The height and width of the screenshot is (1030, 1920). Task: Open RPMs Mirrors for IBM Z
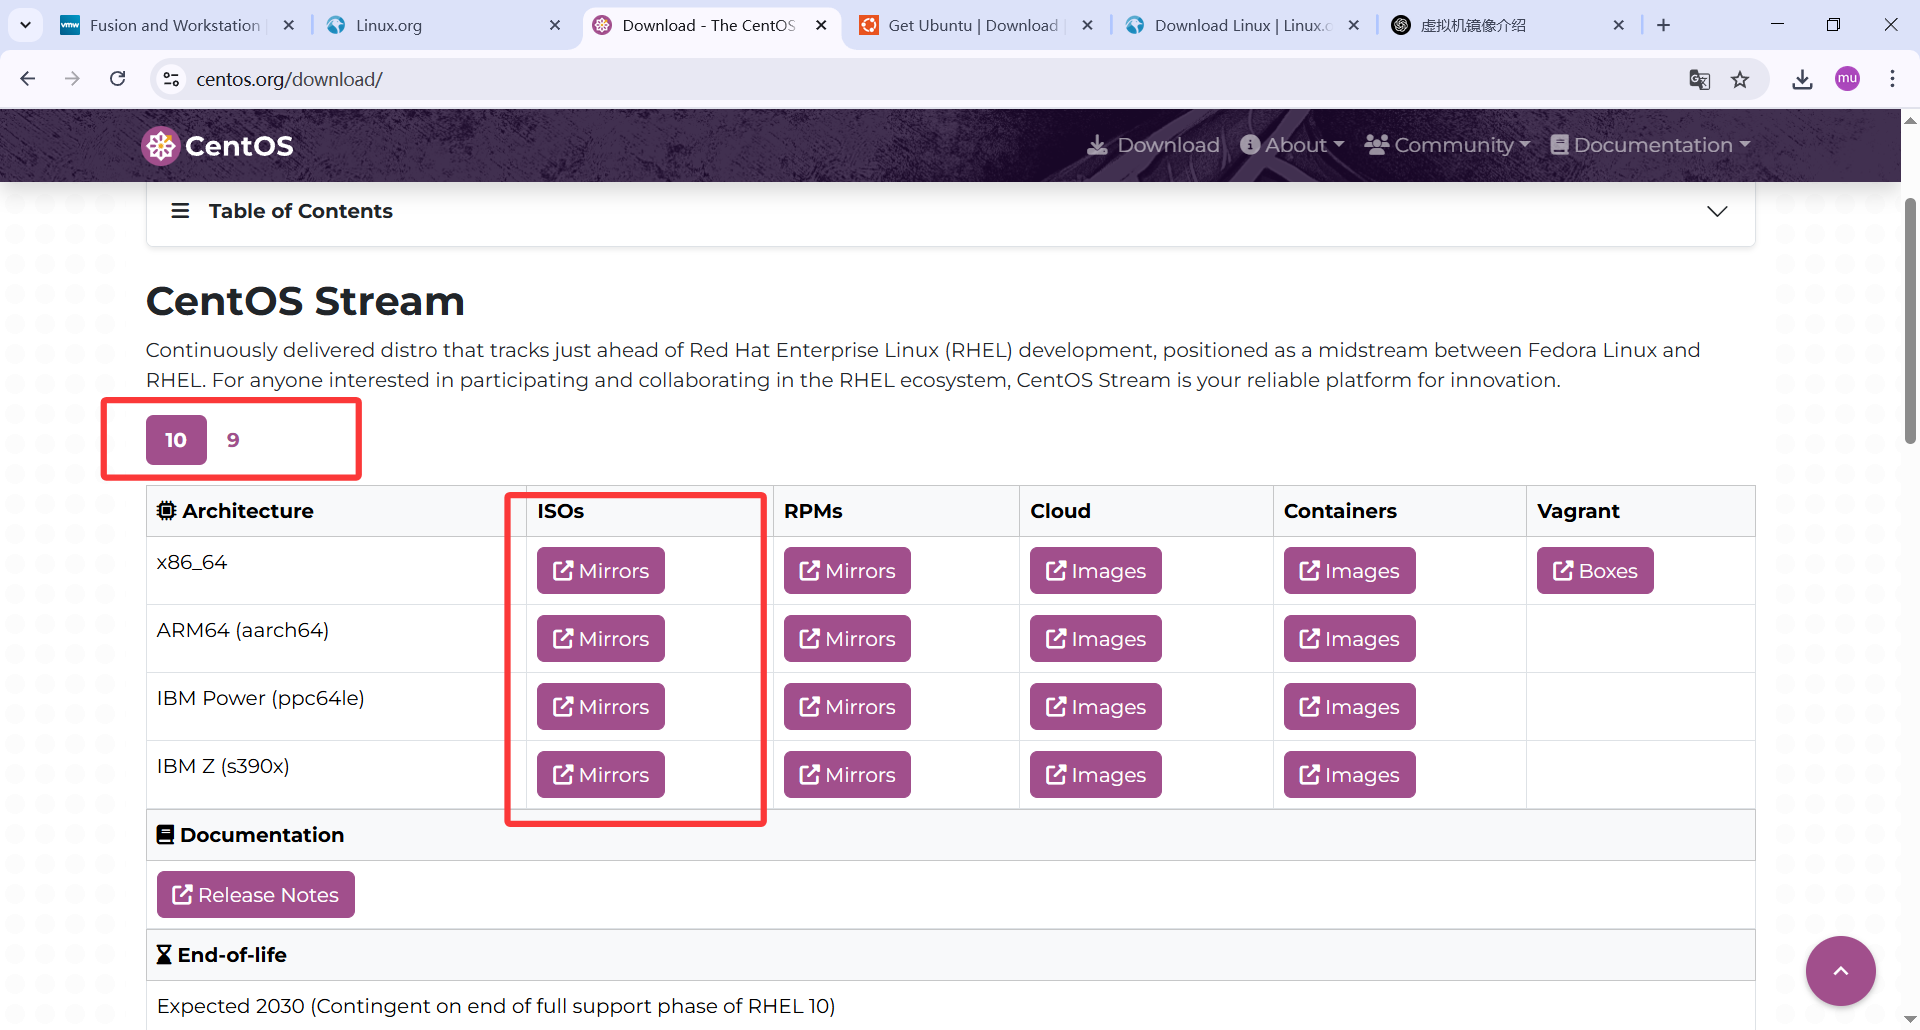[x=847, y=775]
